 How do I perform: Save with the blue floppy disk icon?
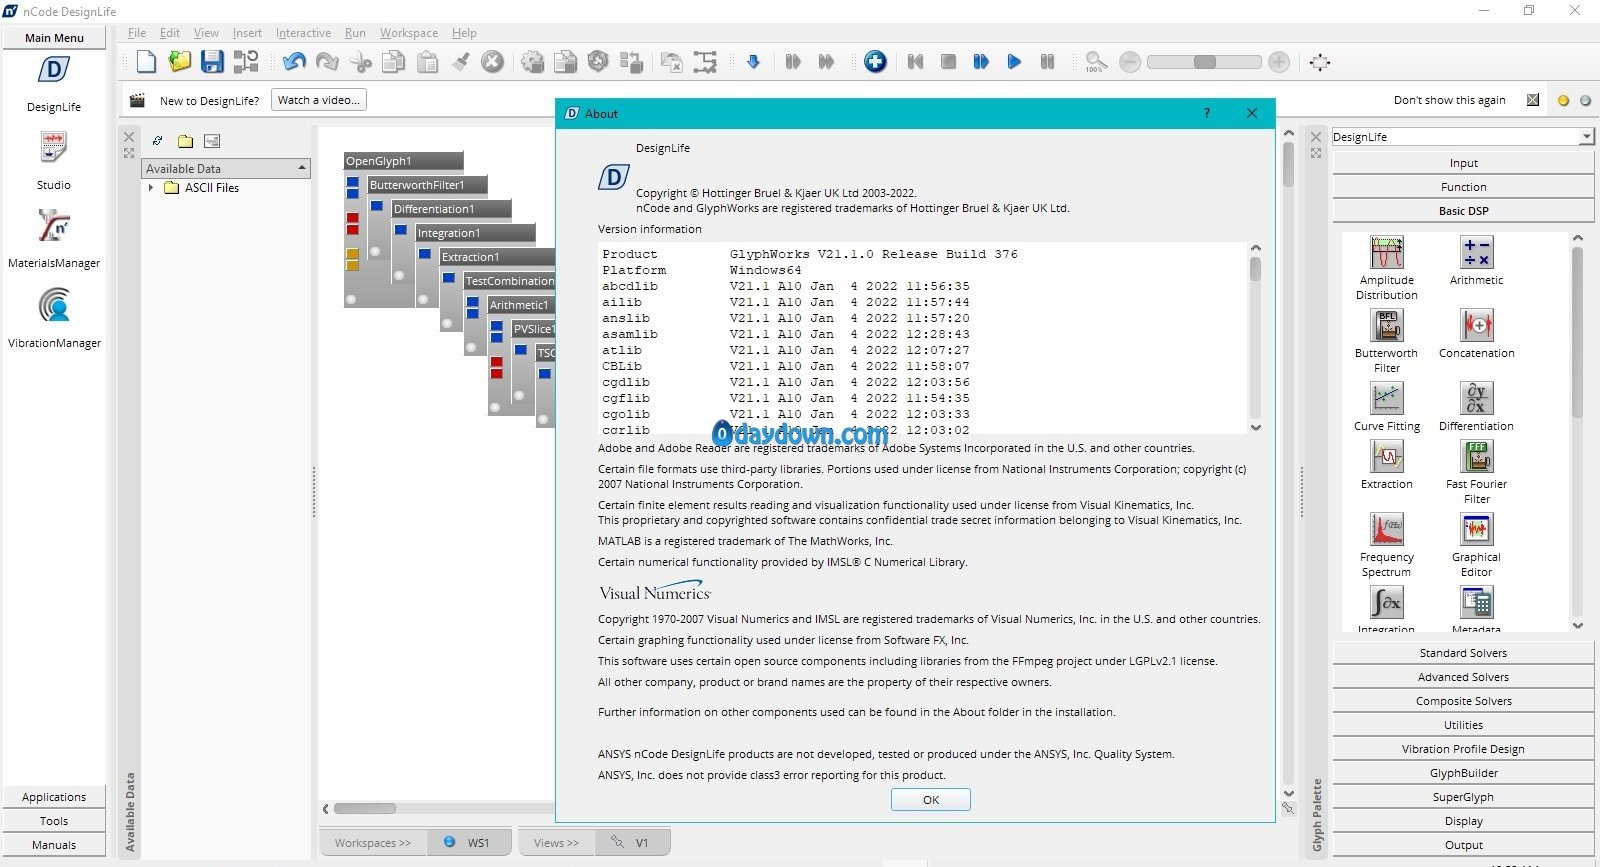tap(212, 62)
